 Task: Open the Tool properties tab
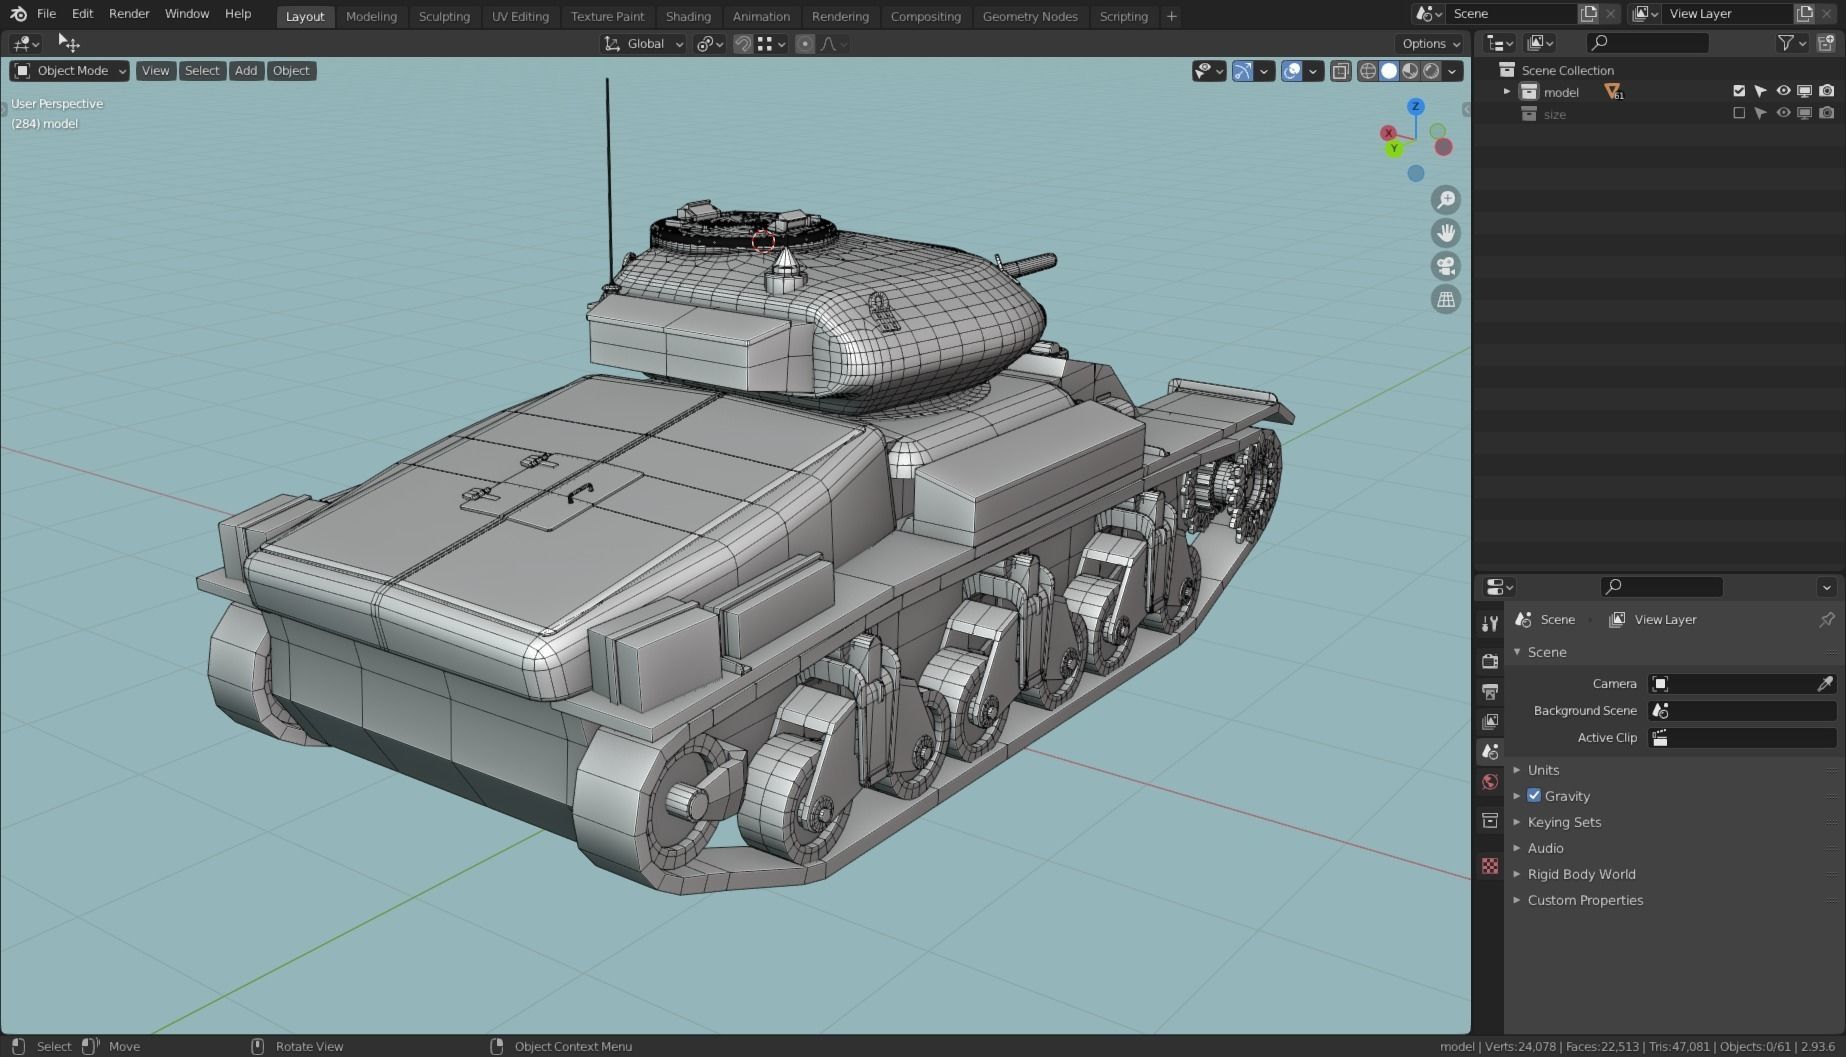pos(1490,624)
